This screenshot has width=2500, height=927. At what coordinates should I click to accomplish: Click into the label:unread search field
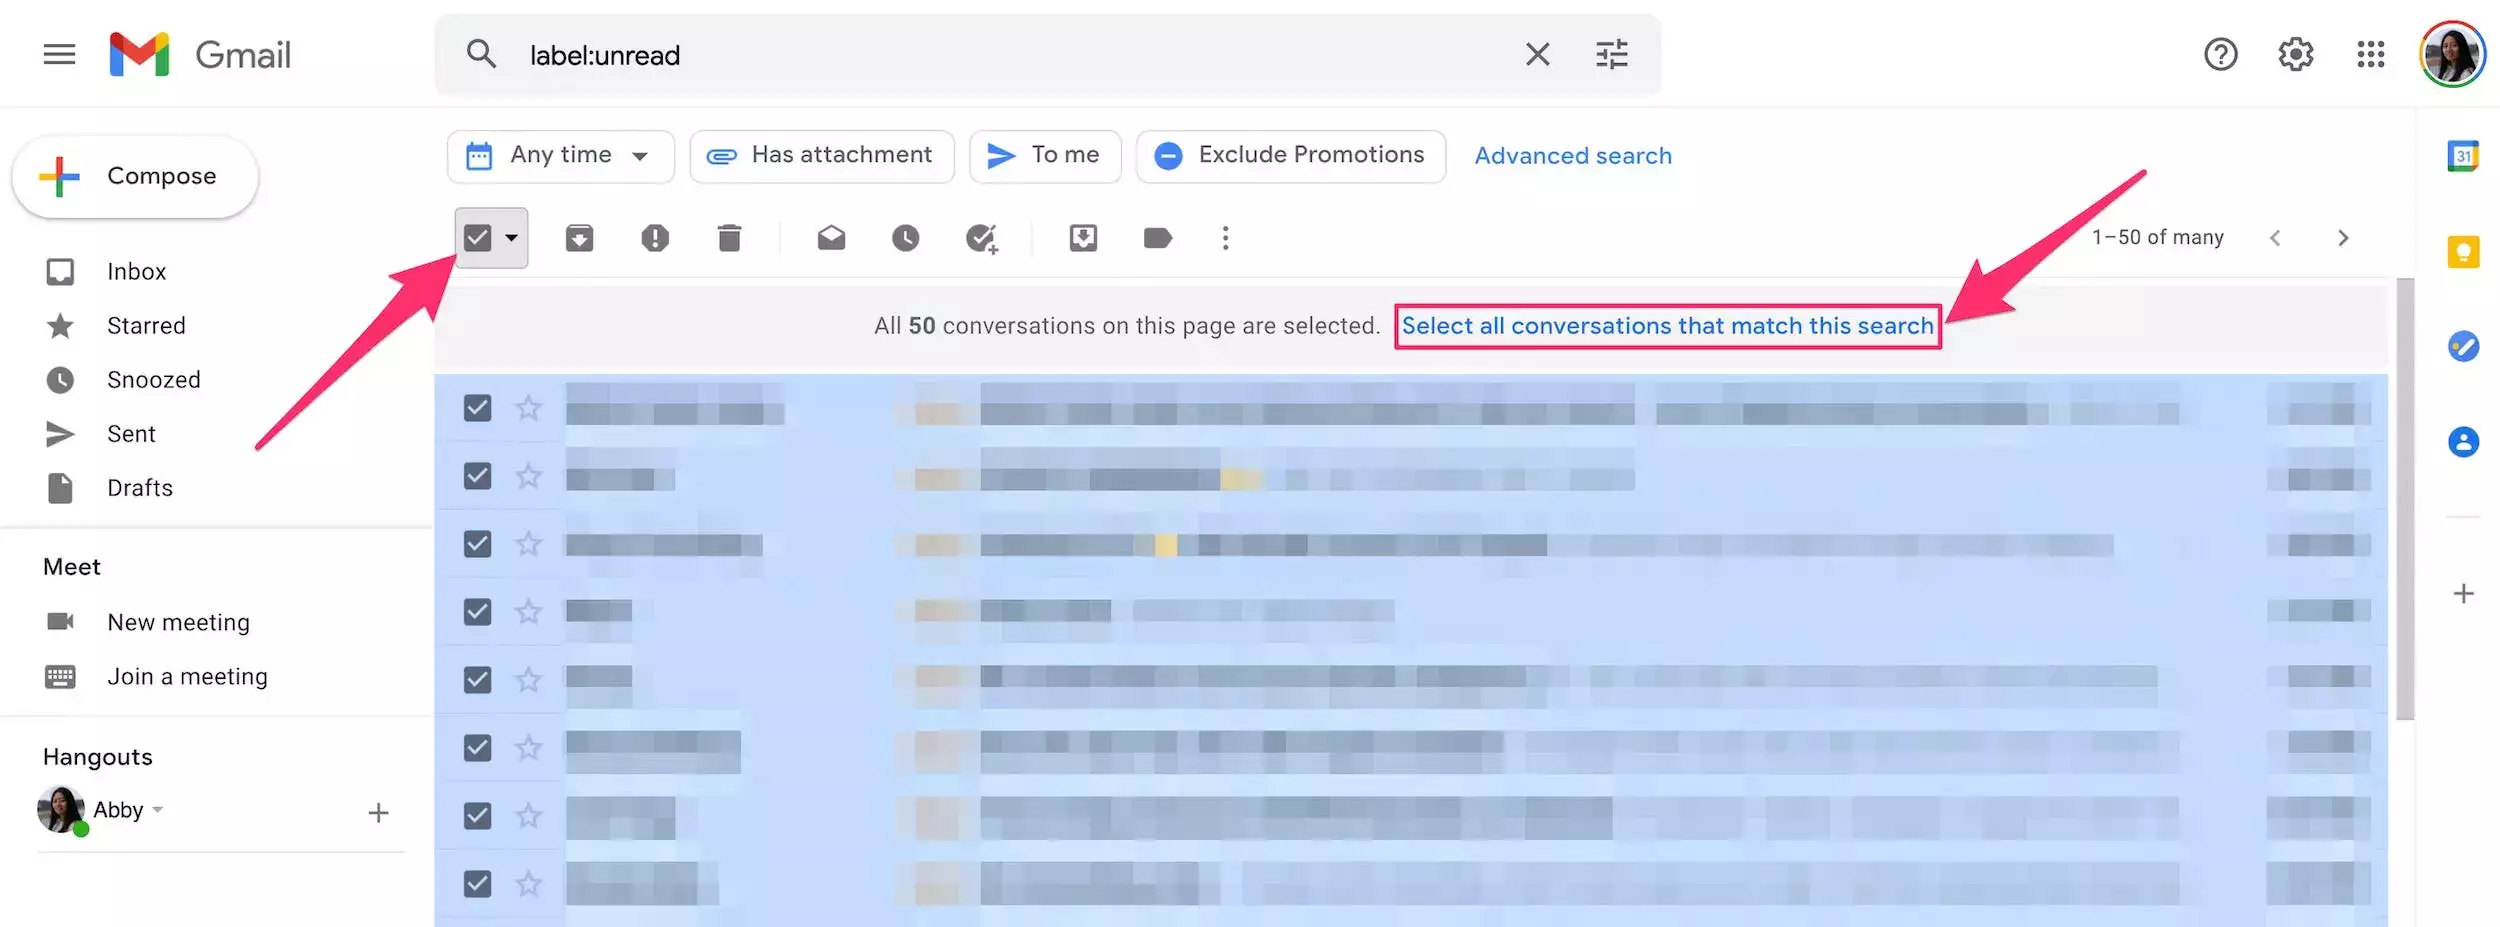pyautogui.click(x=1000, y=55)
